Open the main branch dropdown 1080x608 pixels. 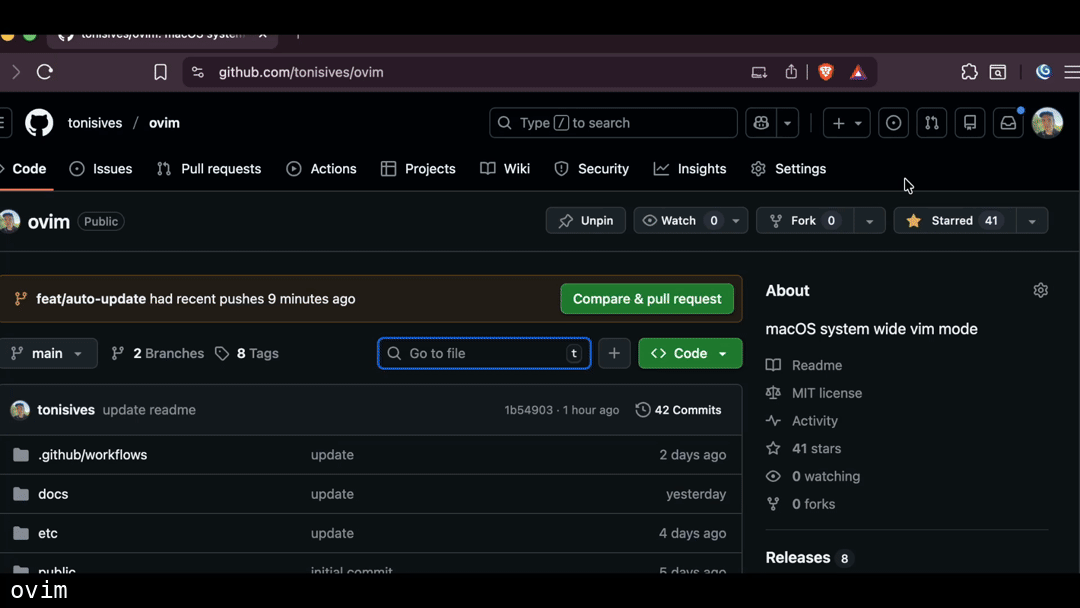pos(48,353)
